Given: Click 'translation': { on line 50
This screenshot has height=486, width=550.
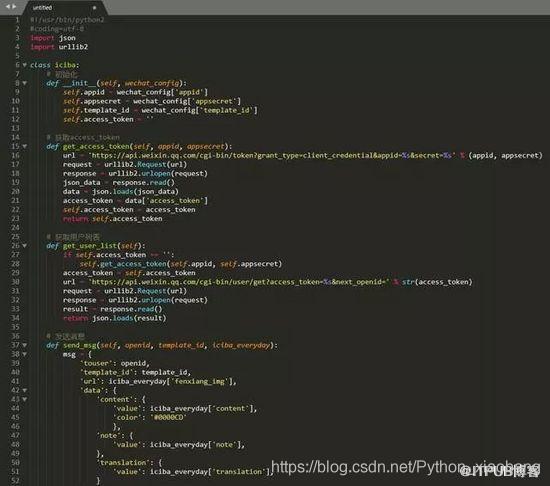Looking at the screenshot, I should [x=129, y=463].
